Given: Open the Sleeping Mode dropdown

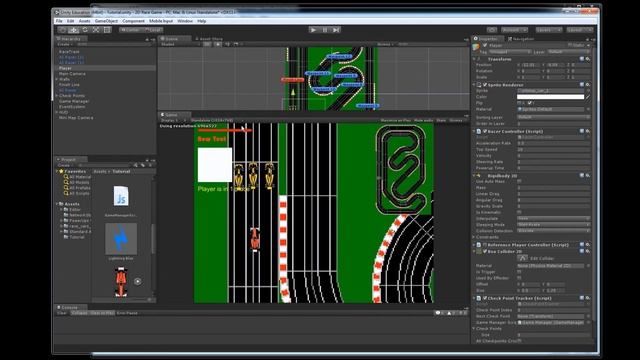Looking at the screenshot, I should pos(553,224).
